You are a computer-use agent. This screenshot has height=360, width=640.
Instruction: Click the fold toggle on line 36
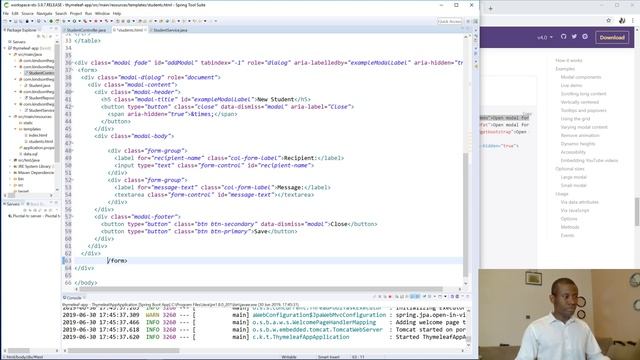[x=72, y=63]
